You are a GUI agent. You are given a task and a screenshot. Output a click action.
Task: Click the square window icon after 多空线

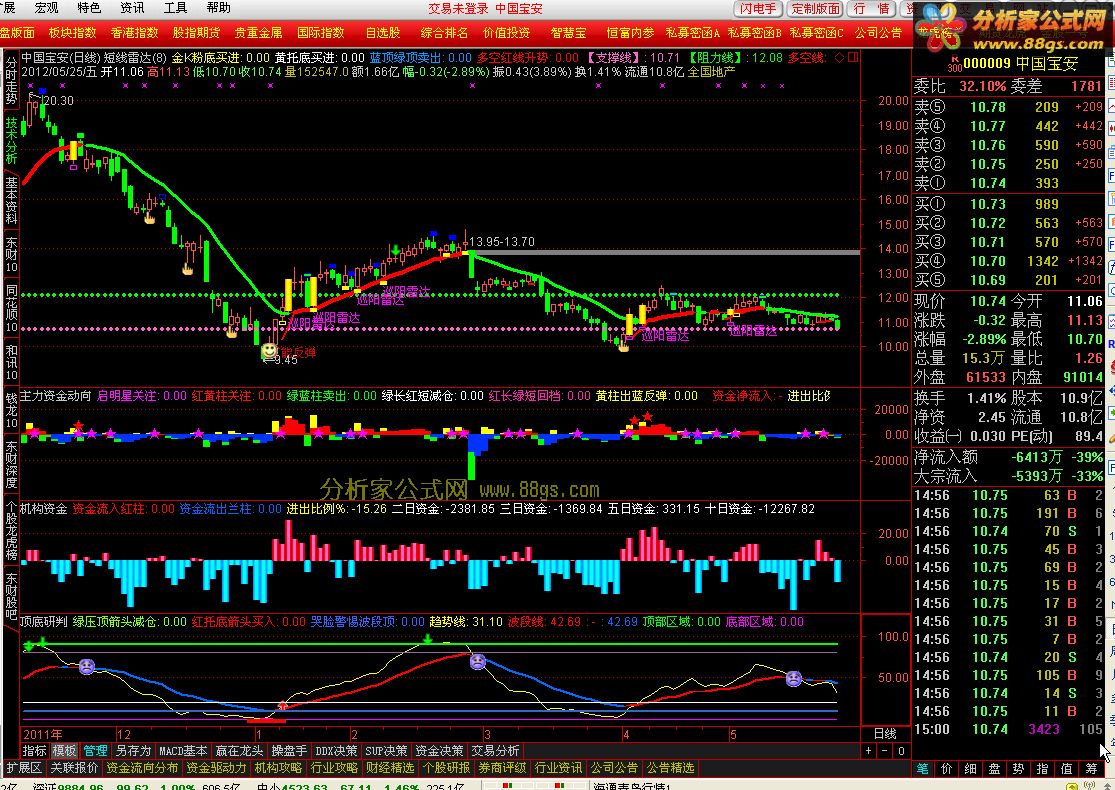[853, 58]
